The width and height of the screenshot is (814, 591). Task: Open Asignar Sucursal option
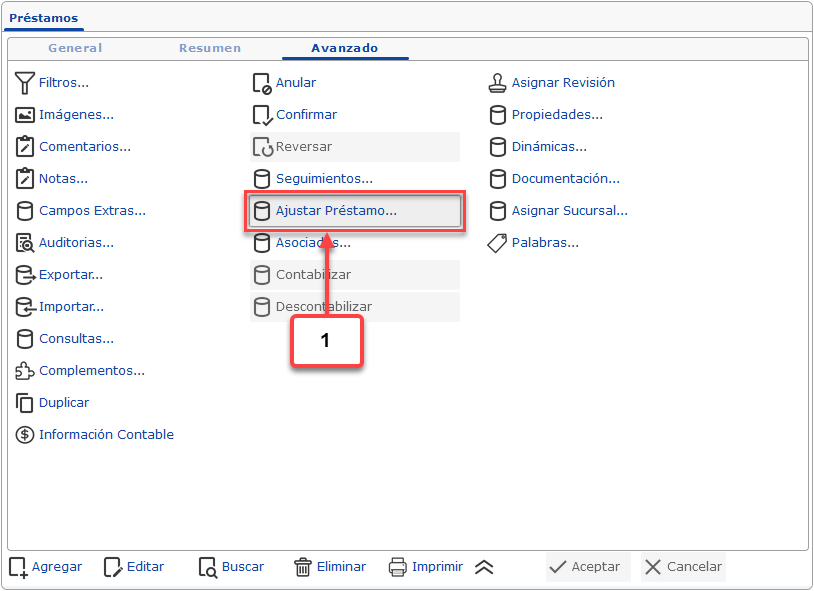point(569,211)
